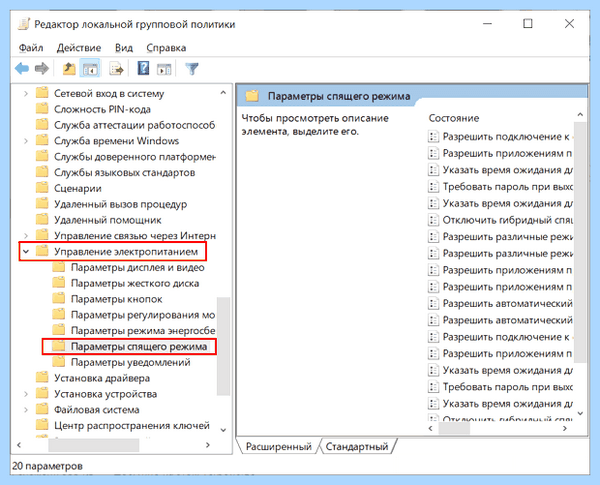Collapse the Управление электропитанием node
600x485 pixels.
(x=26, y=251)
